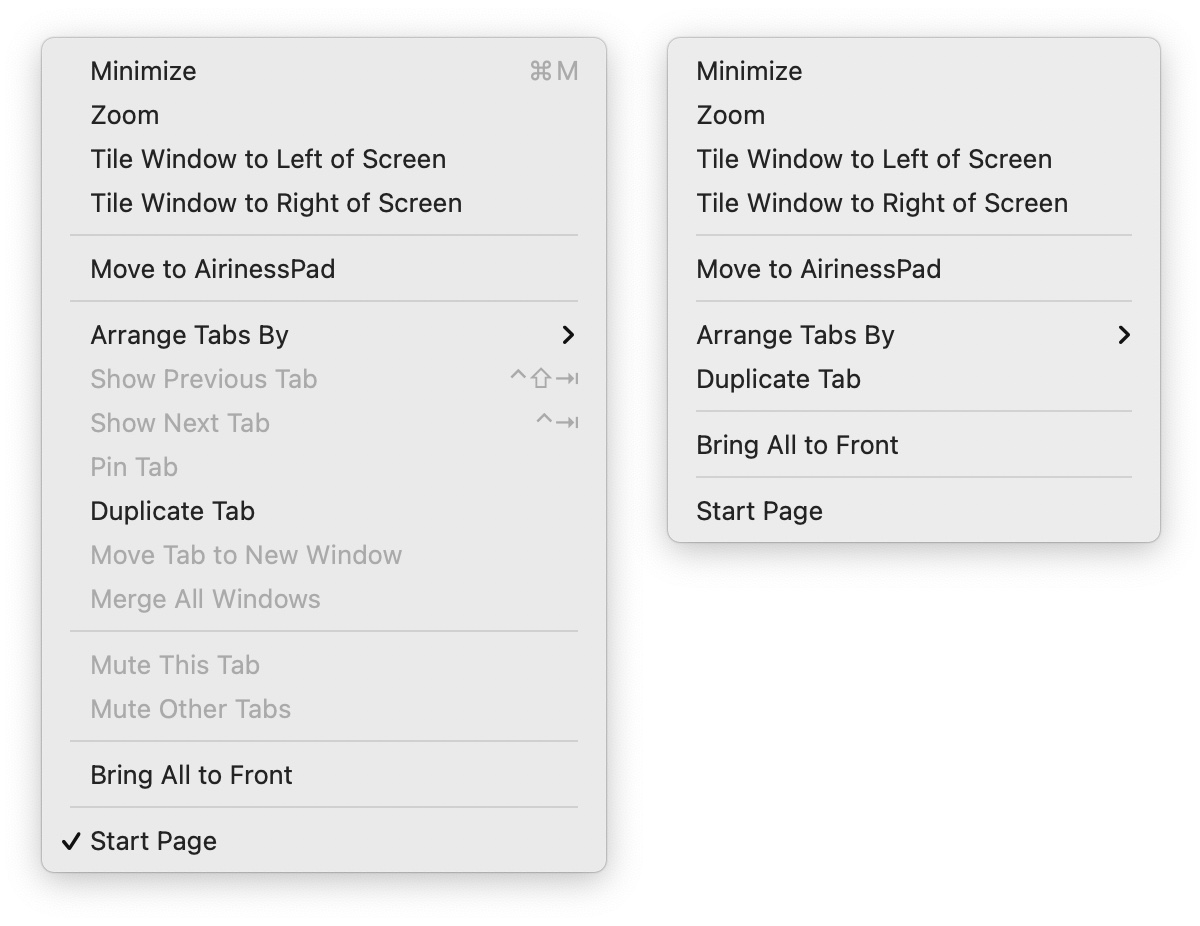The width and height of the screenshot is (1200, 926).
Task: Click checkmark icon beside Start Page
Action: (71, 841)
